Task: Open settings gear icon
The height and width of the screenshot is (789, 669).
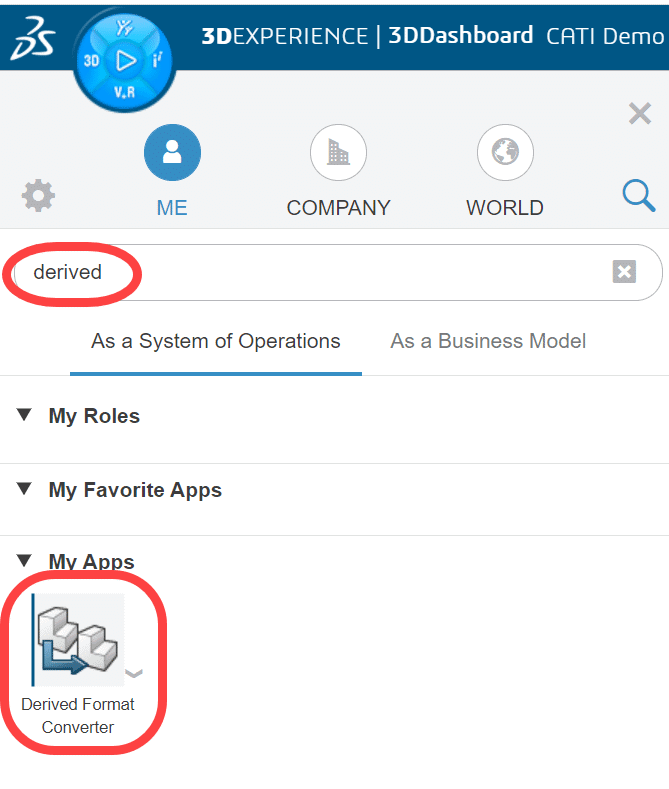Action: 38,196
